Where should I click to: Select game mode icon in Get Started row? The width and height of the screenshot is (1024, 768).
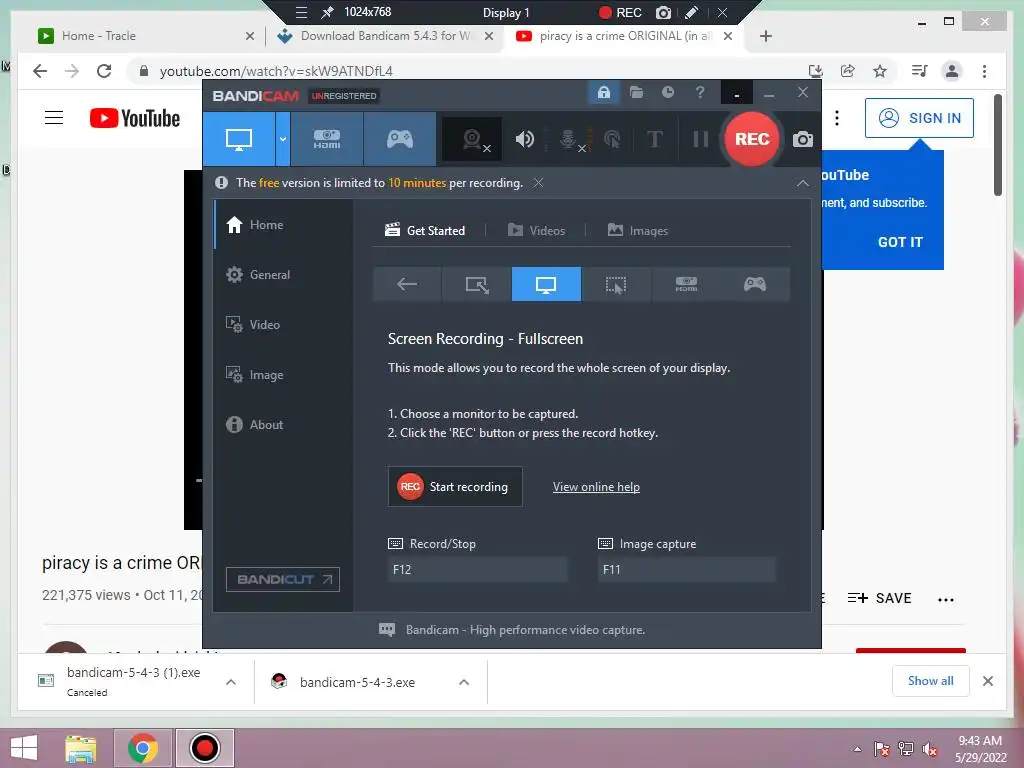click(755, 284)
